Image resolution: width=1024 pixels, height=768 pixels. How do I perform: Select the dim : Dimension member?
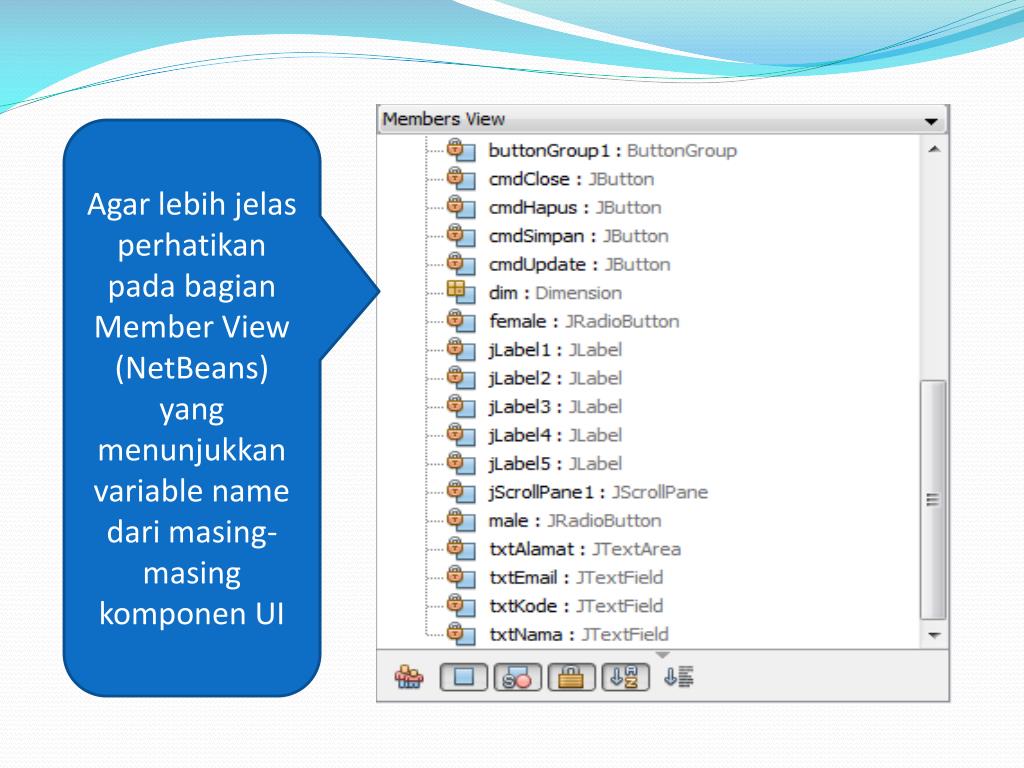coord(555,293)
